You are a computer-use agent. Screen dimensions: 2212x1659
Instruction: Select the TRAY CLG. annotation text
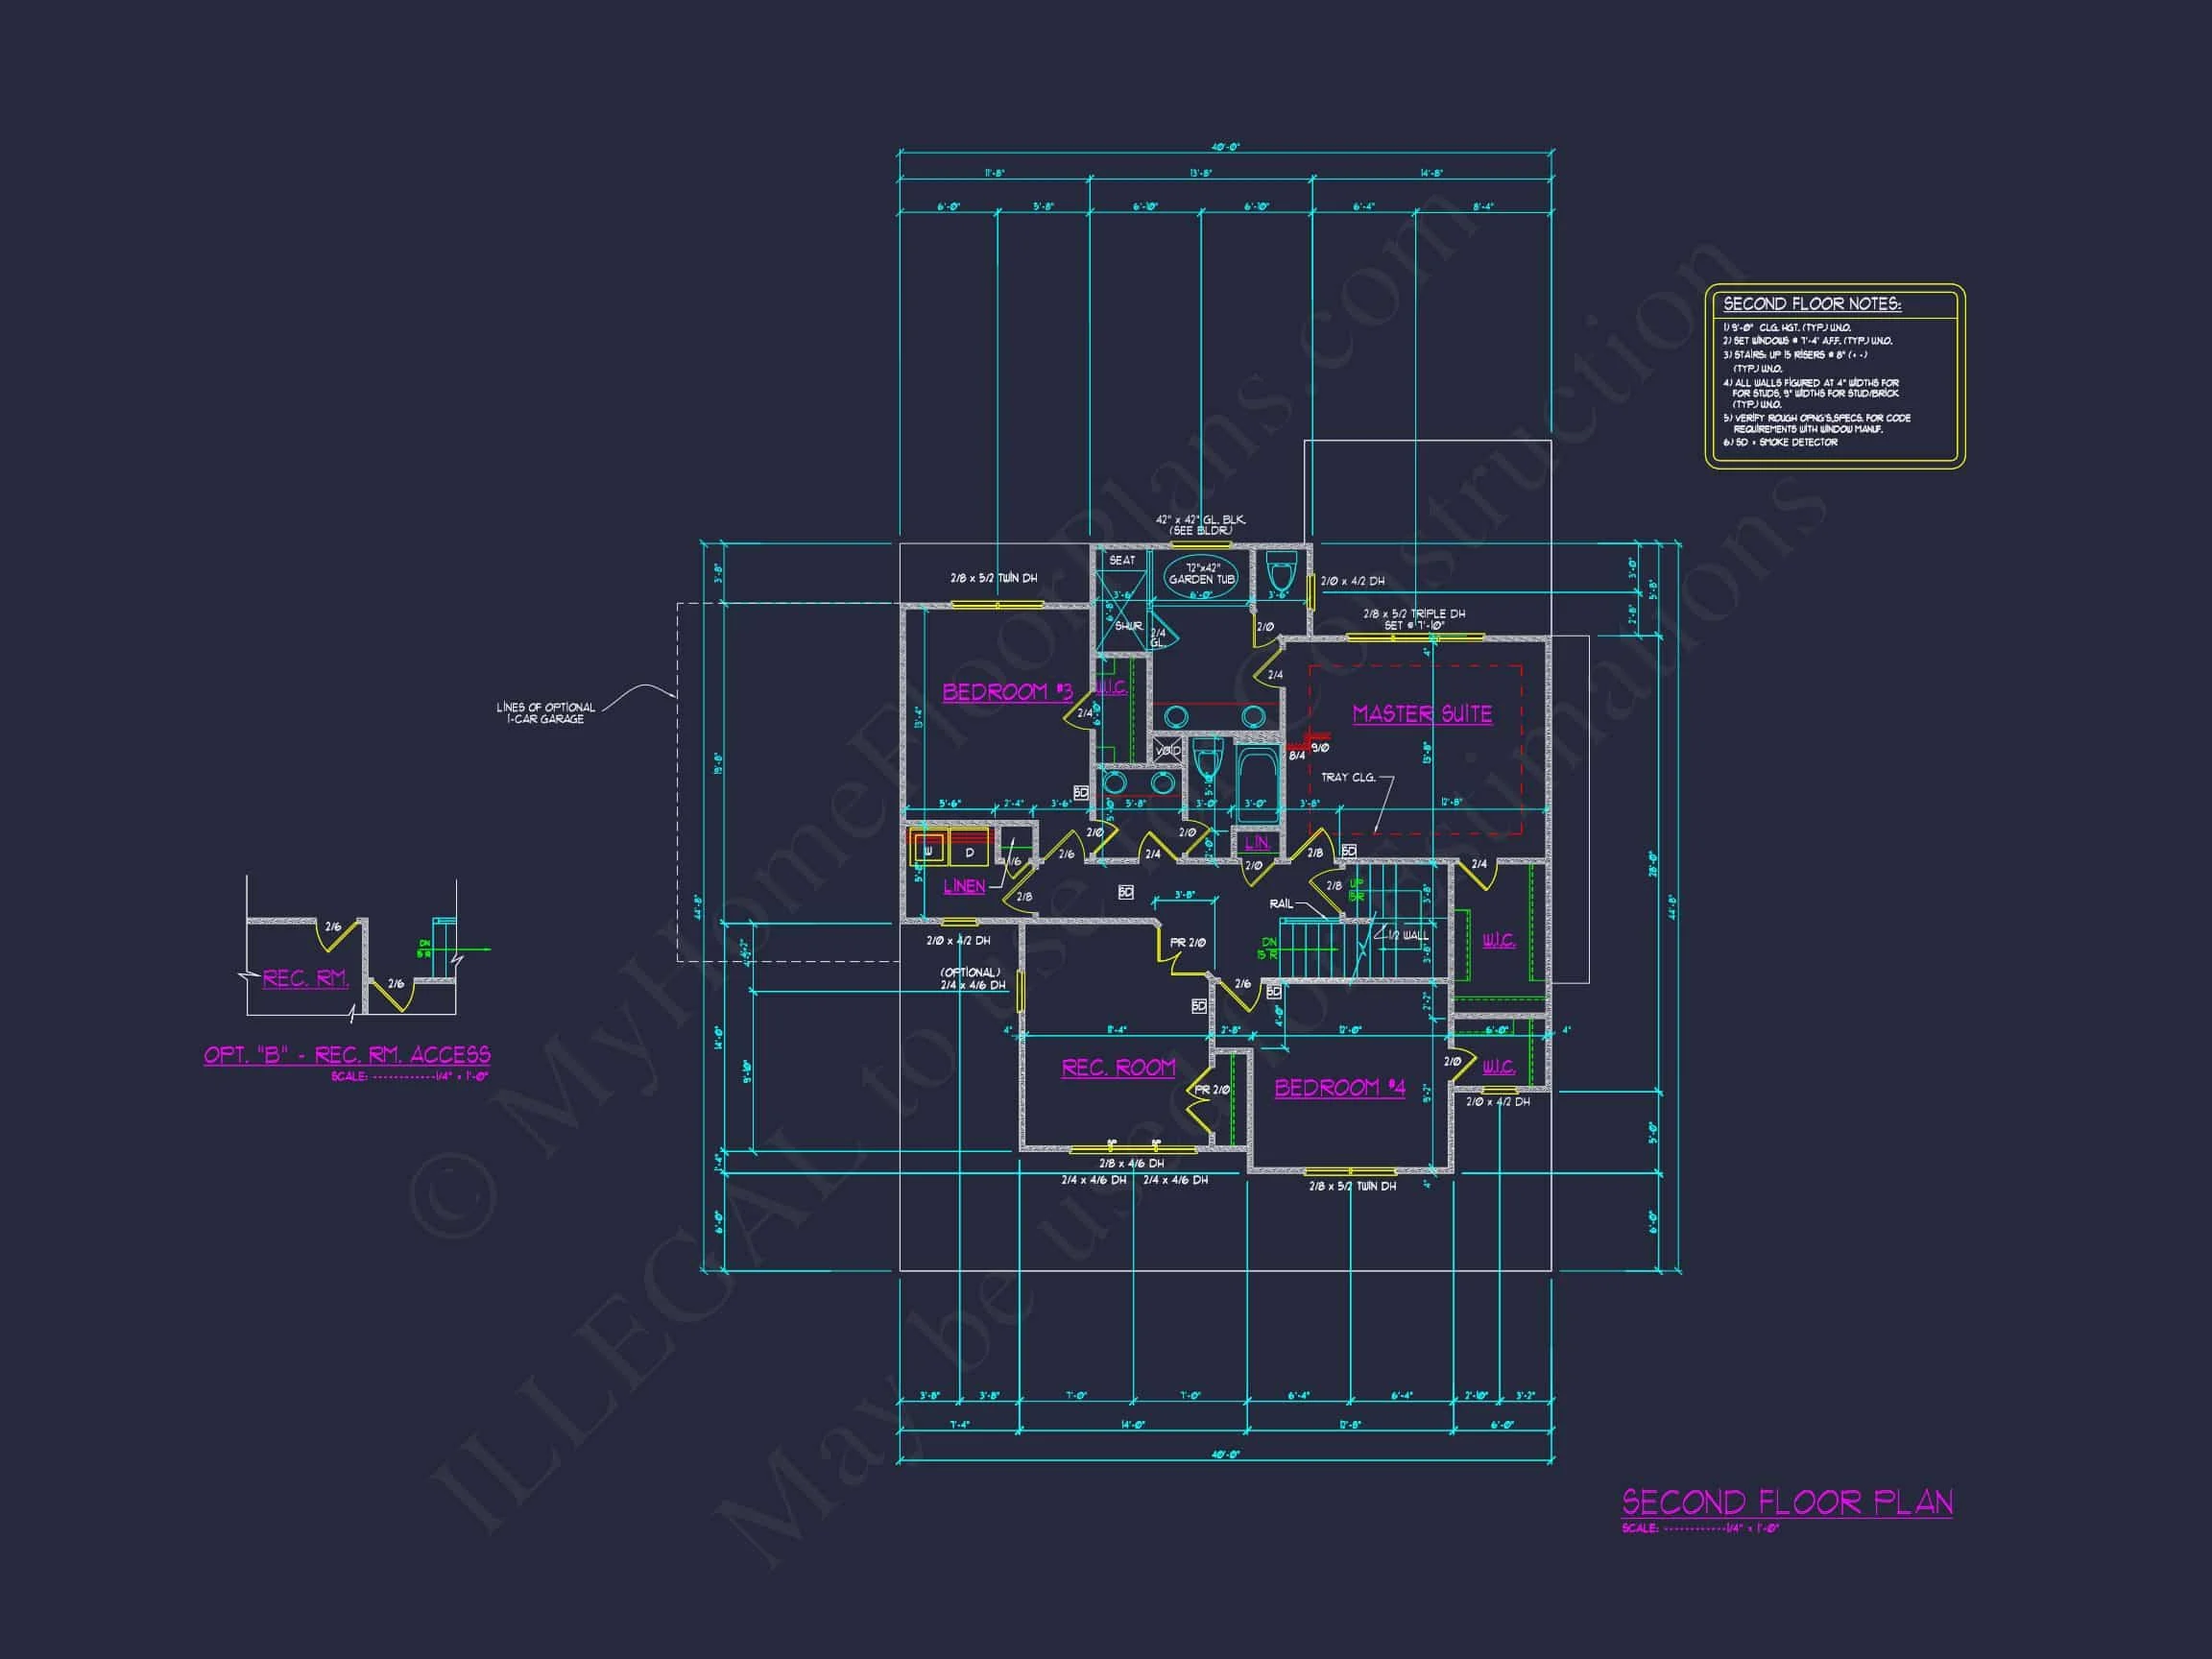coord(1348,777)
